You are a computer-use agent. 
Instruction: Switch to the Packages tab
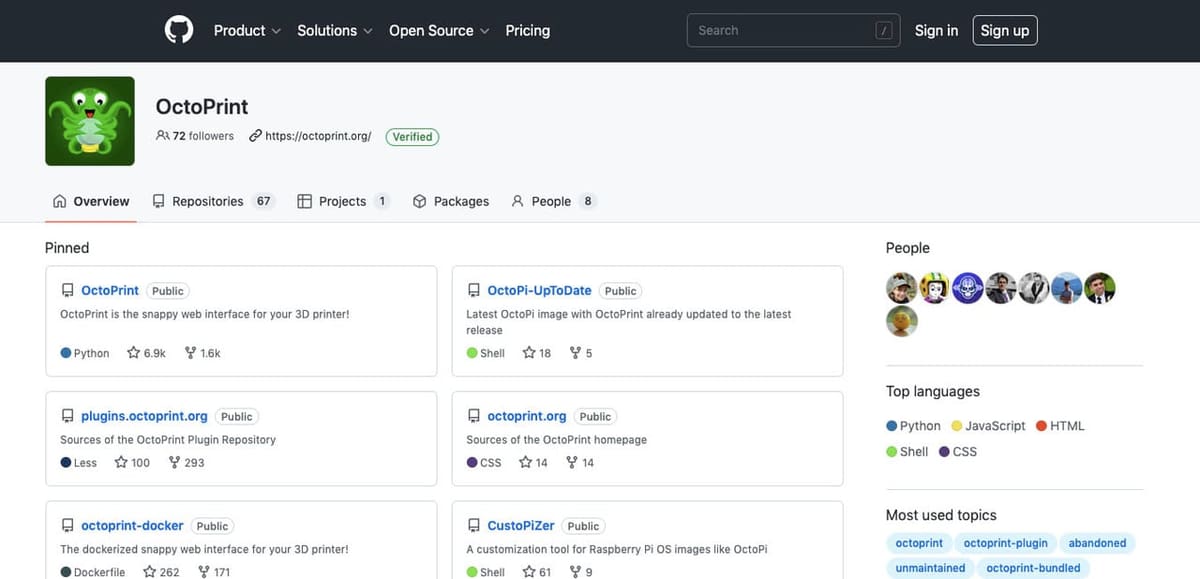(x=451, y=201)
